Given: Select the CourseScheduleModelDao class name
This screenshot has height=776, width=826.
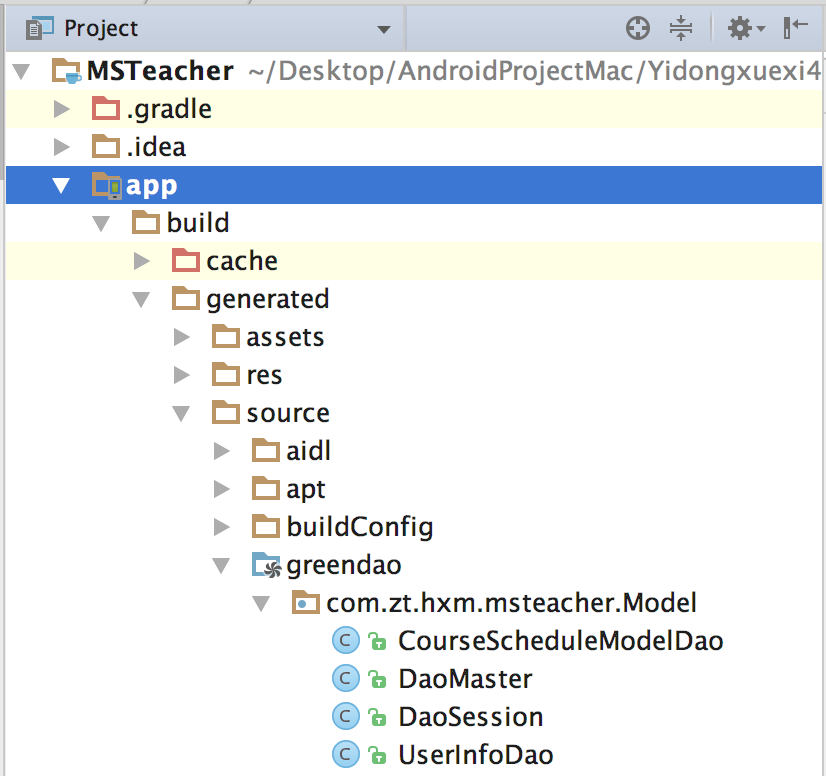Looking at the screenshot, I should [x=560, y=641].
